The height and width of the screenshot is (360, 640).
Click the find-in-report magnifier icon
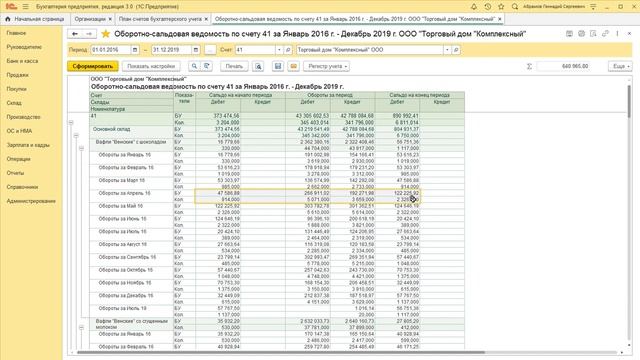(194, 66)
